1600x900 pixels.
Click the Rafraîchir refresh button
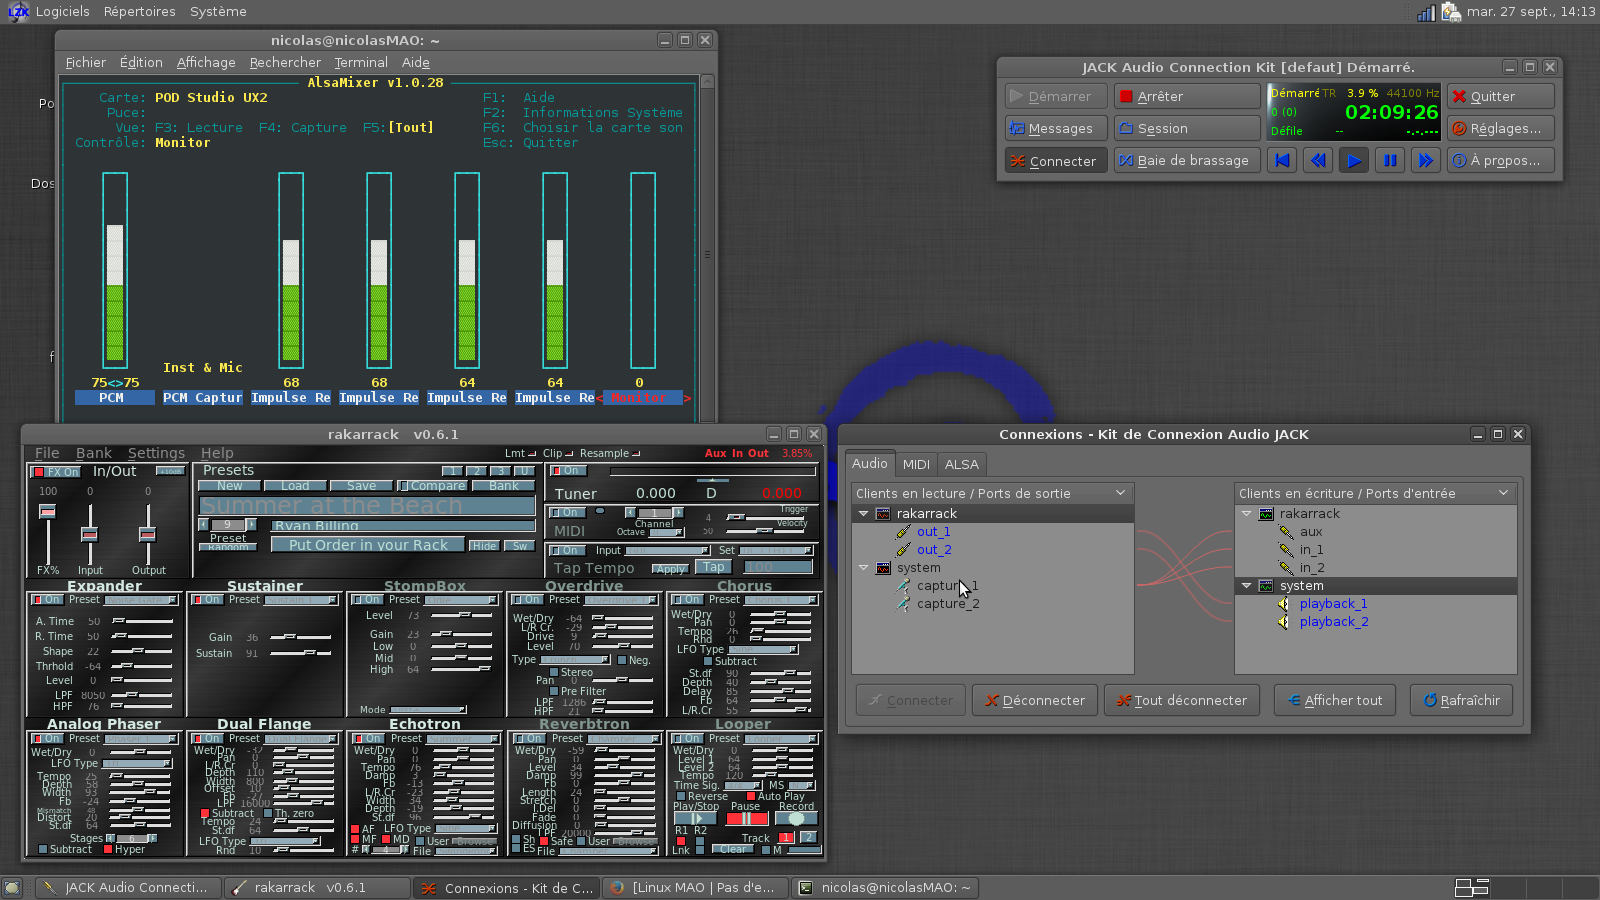[x=1461, y=700]
